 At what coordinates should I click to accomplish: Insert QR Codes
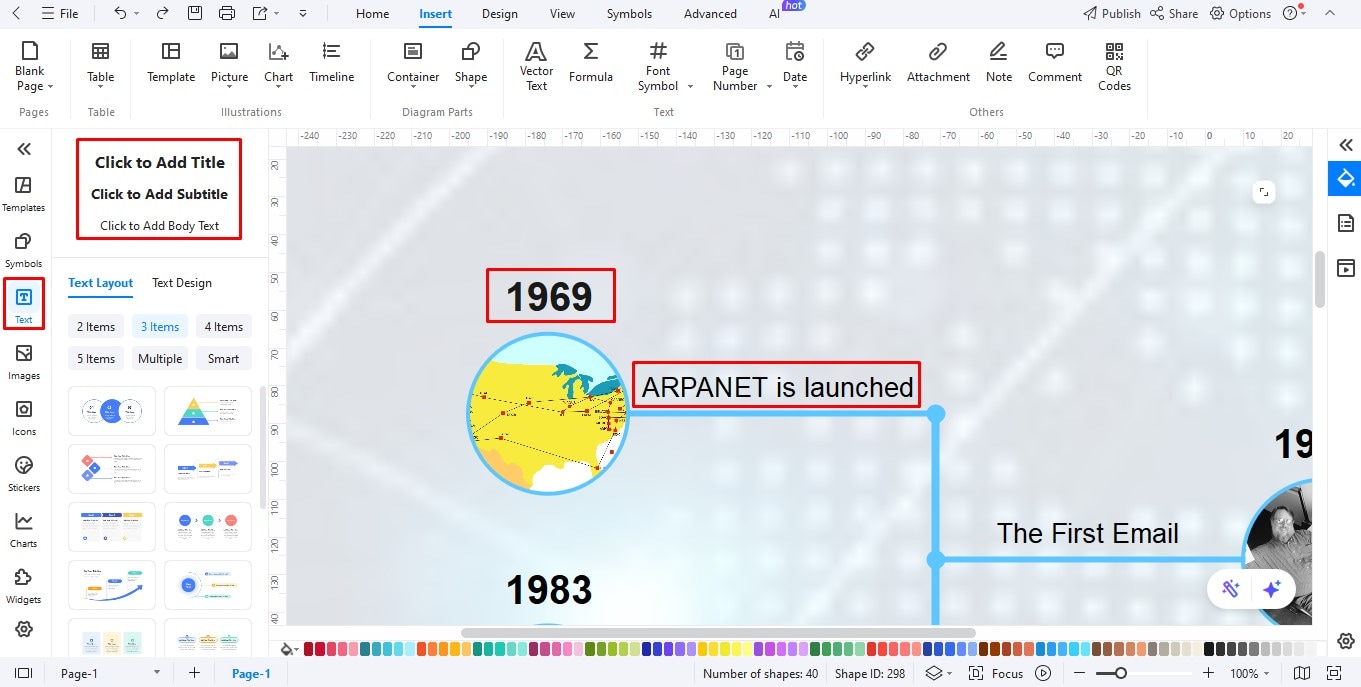(1114, 66)
